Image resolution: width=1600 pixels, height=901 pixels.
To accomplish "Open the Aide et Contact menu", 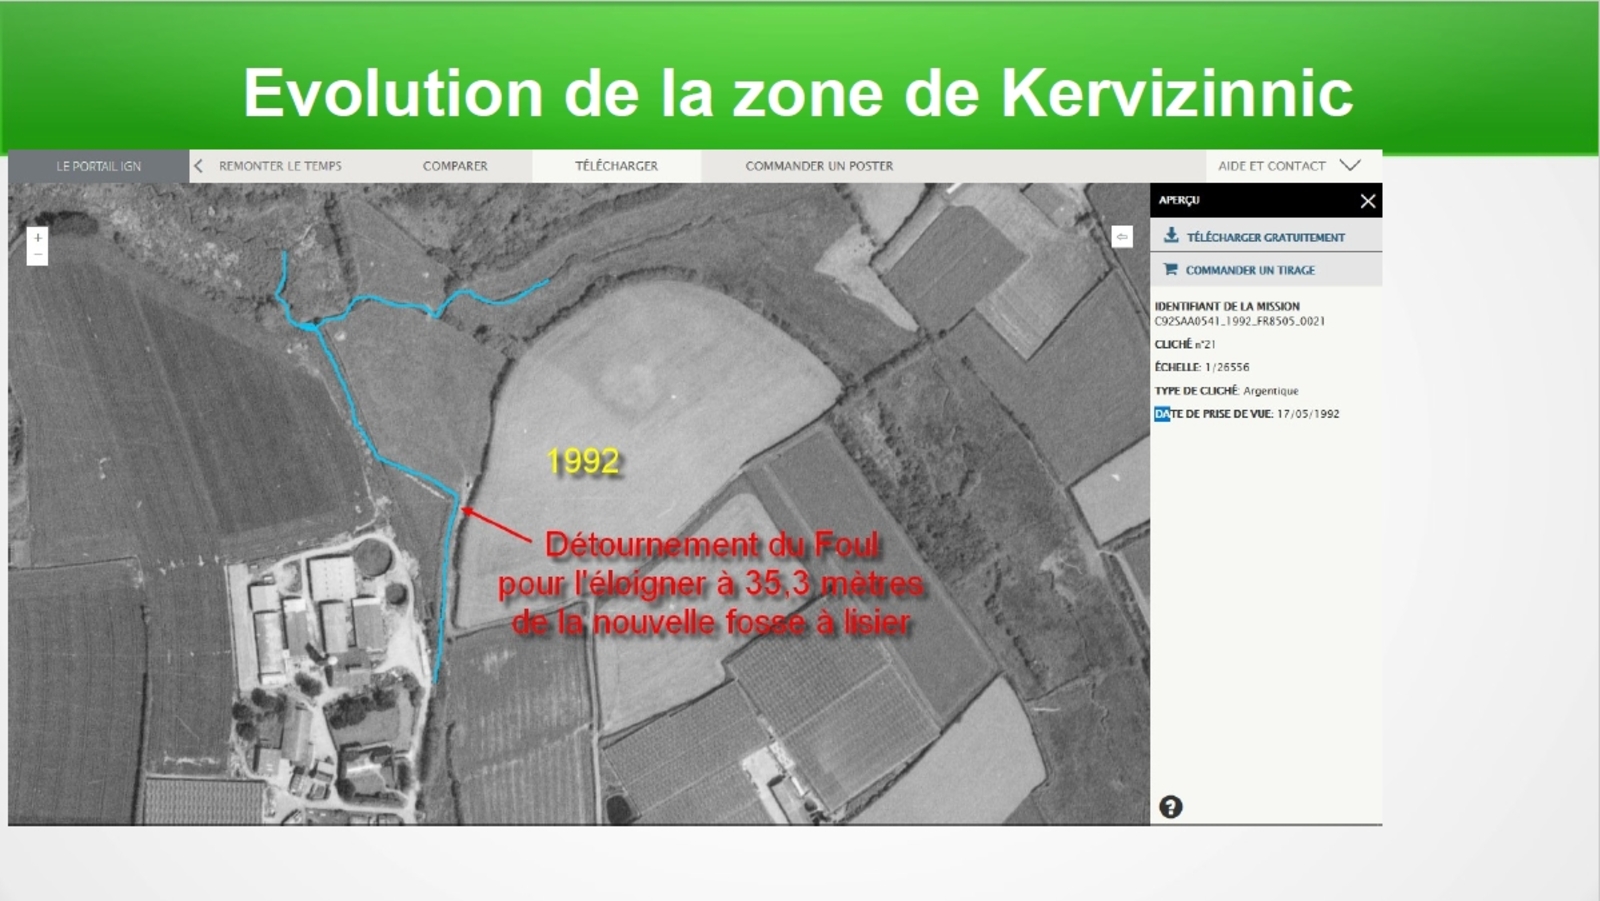I will [1271, 166].
